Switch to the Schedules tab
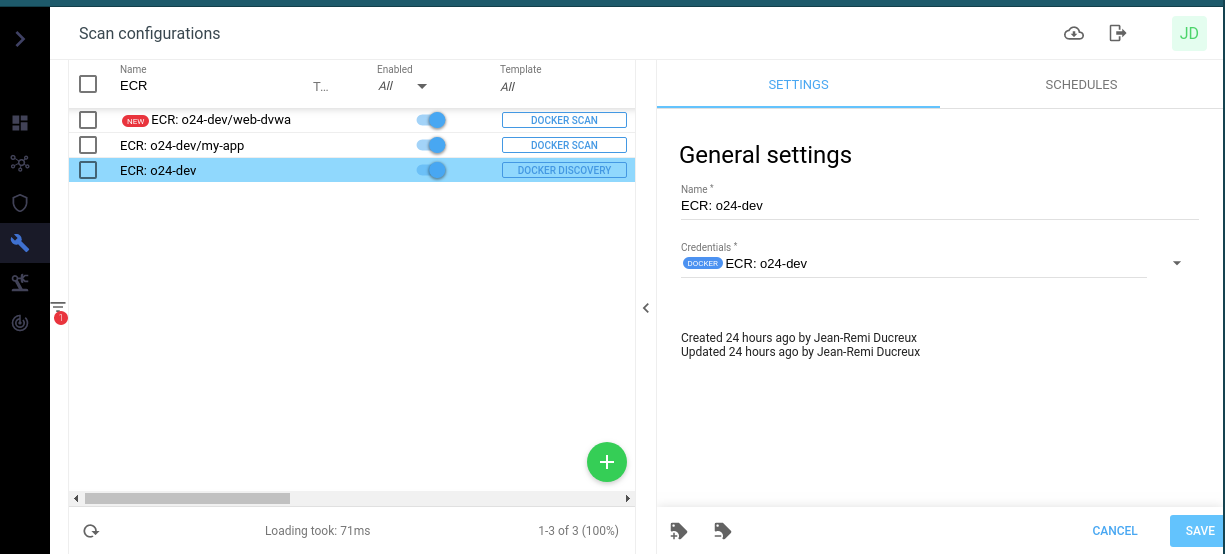 [x=1081, y=85]
